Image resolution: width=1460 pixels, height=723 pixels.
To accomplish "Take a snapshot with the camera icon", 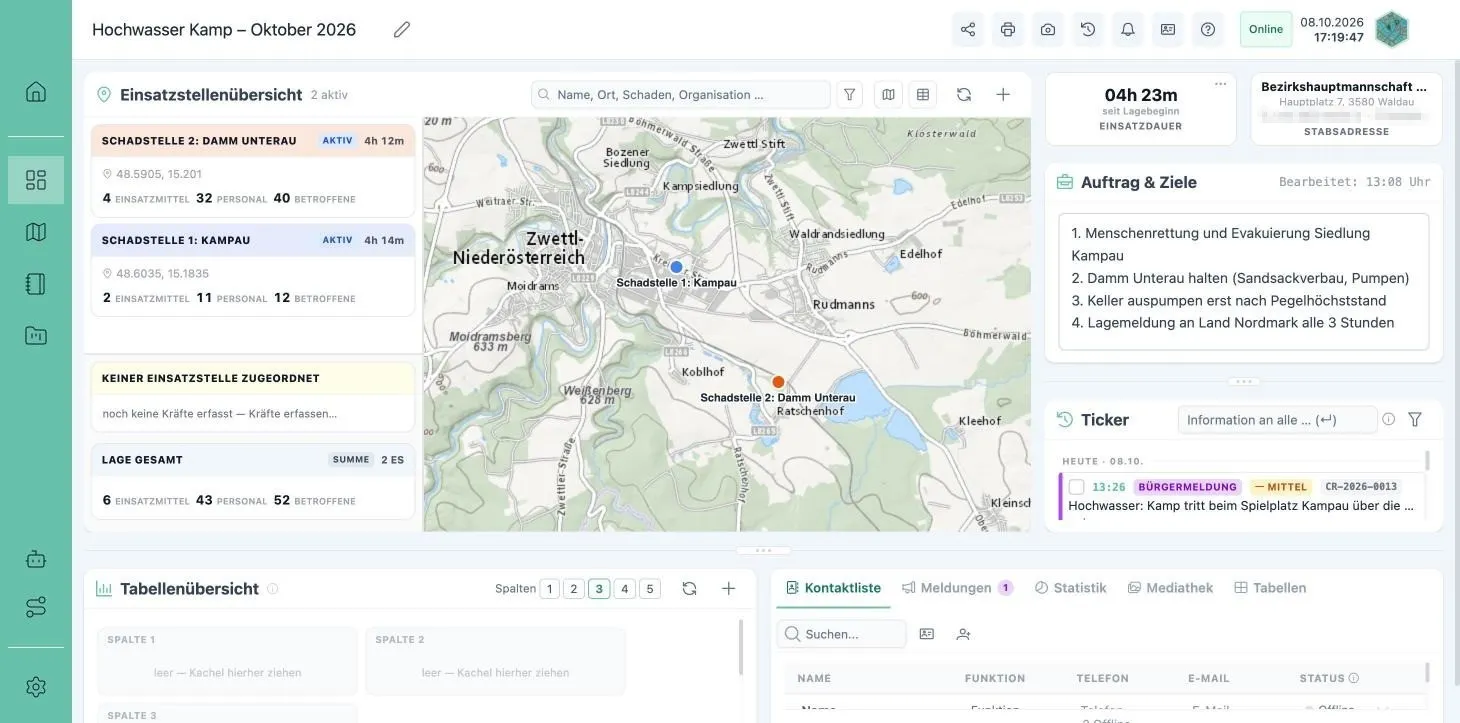I will click(x=1048, y=30).
